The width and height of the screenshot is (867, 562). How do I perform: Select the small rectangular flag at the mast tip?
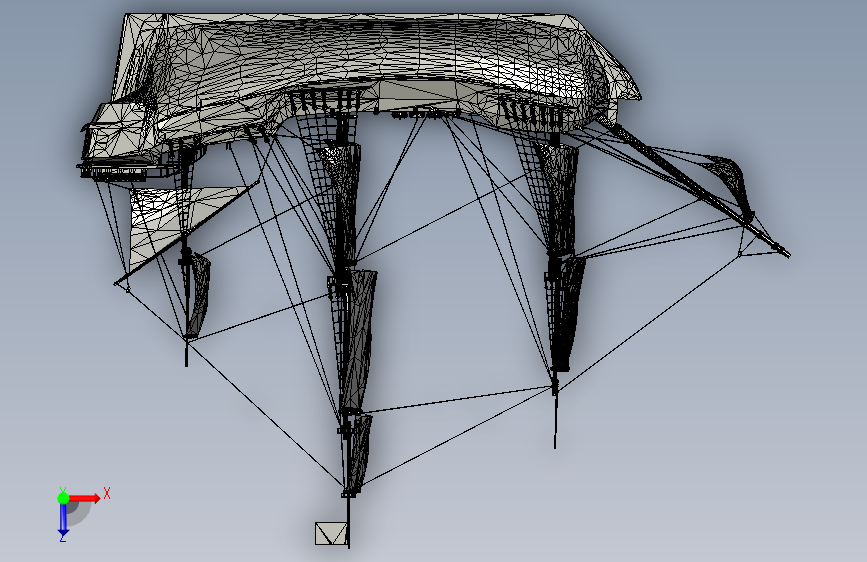331,533
